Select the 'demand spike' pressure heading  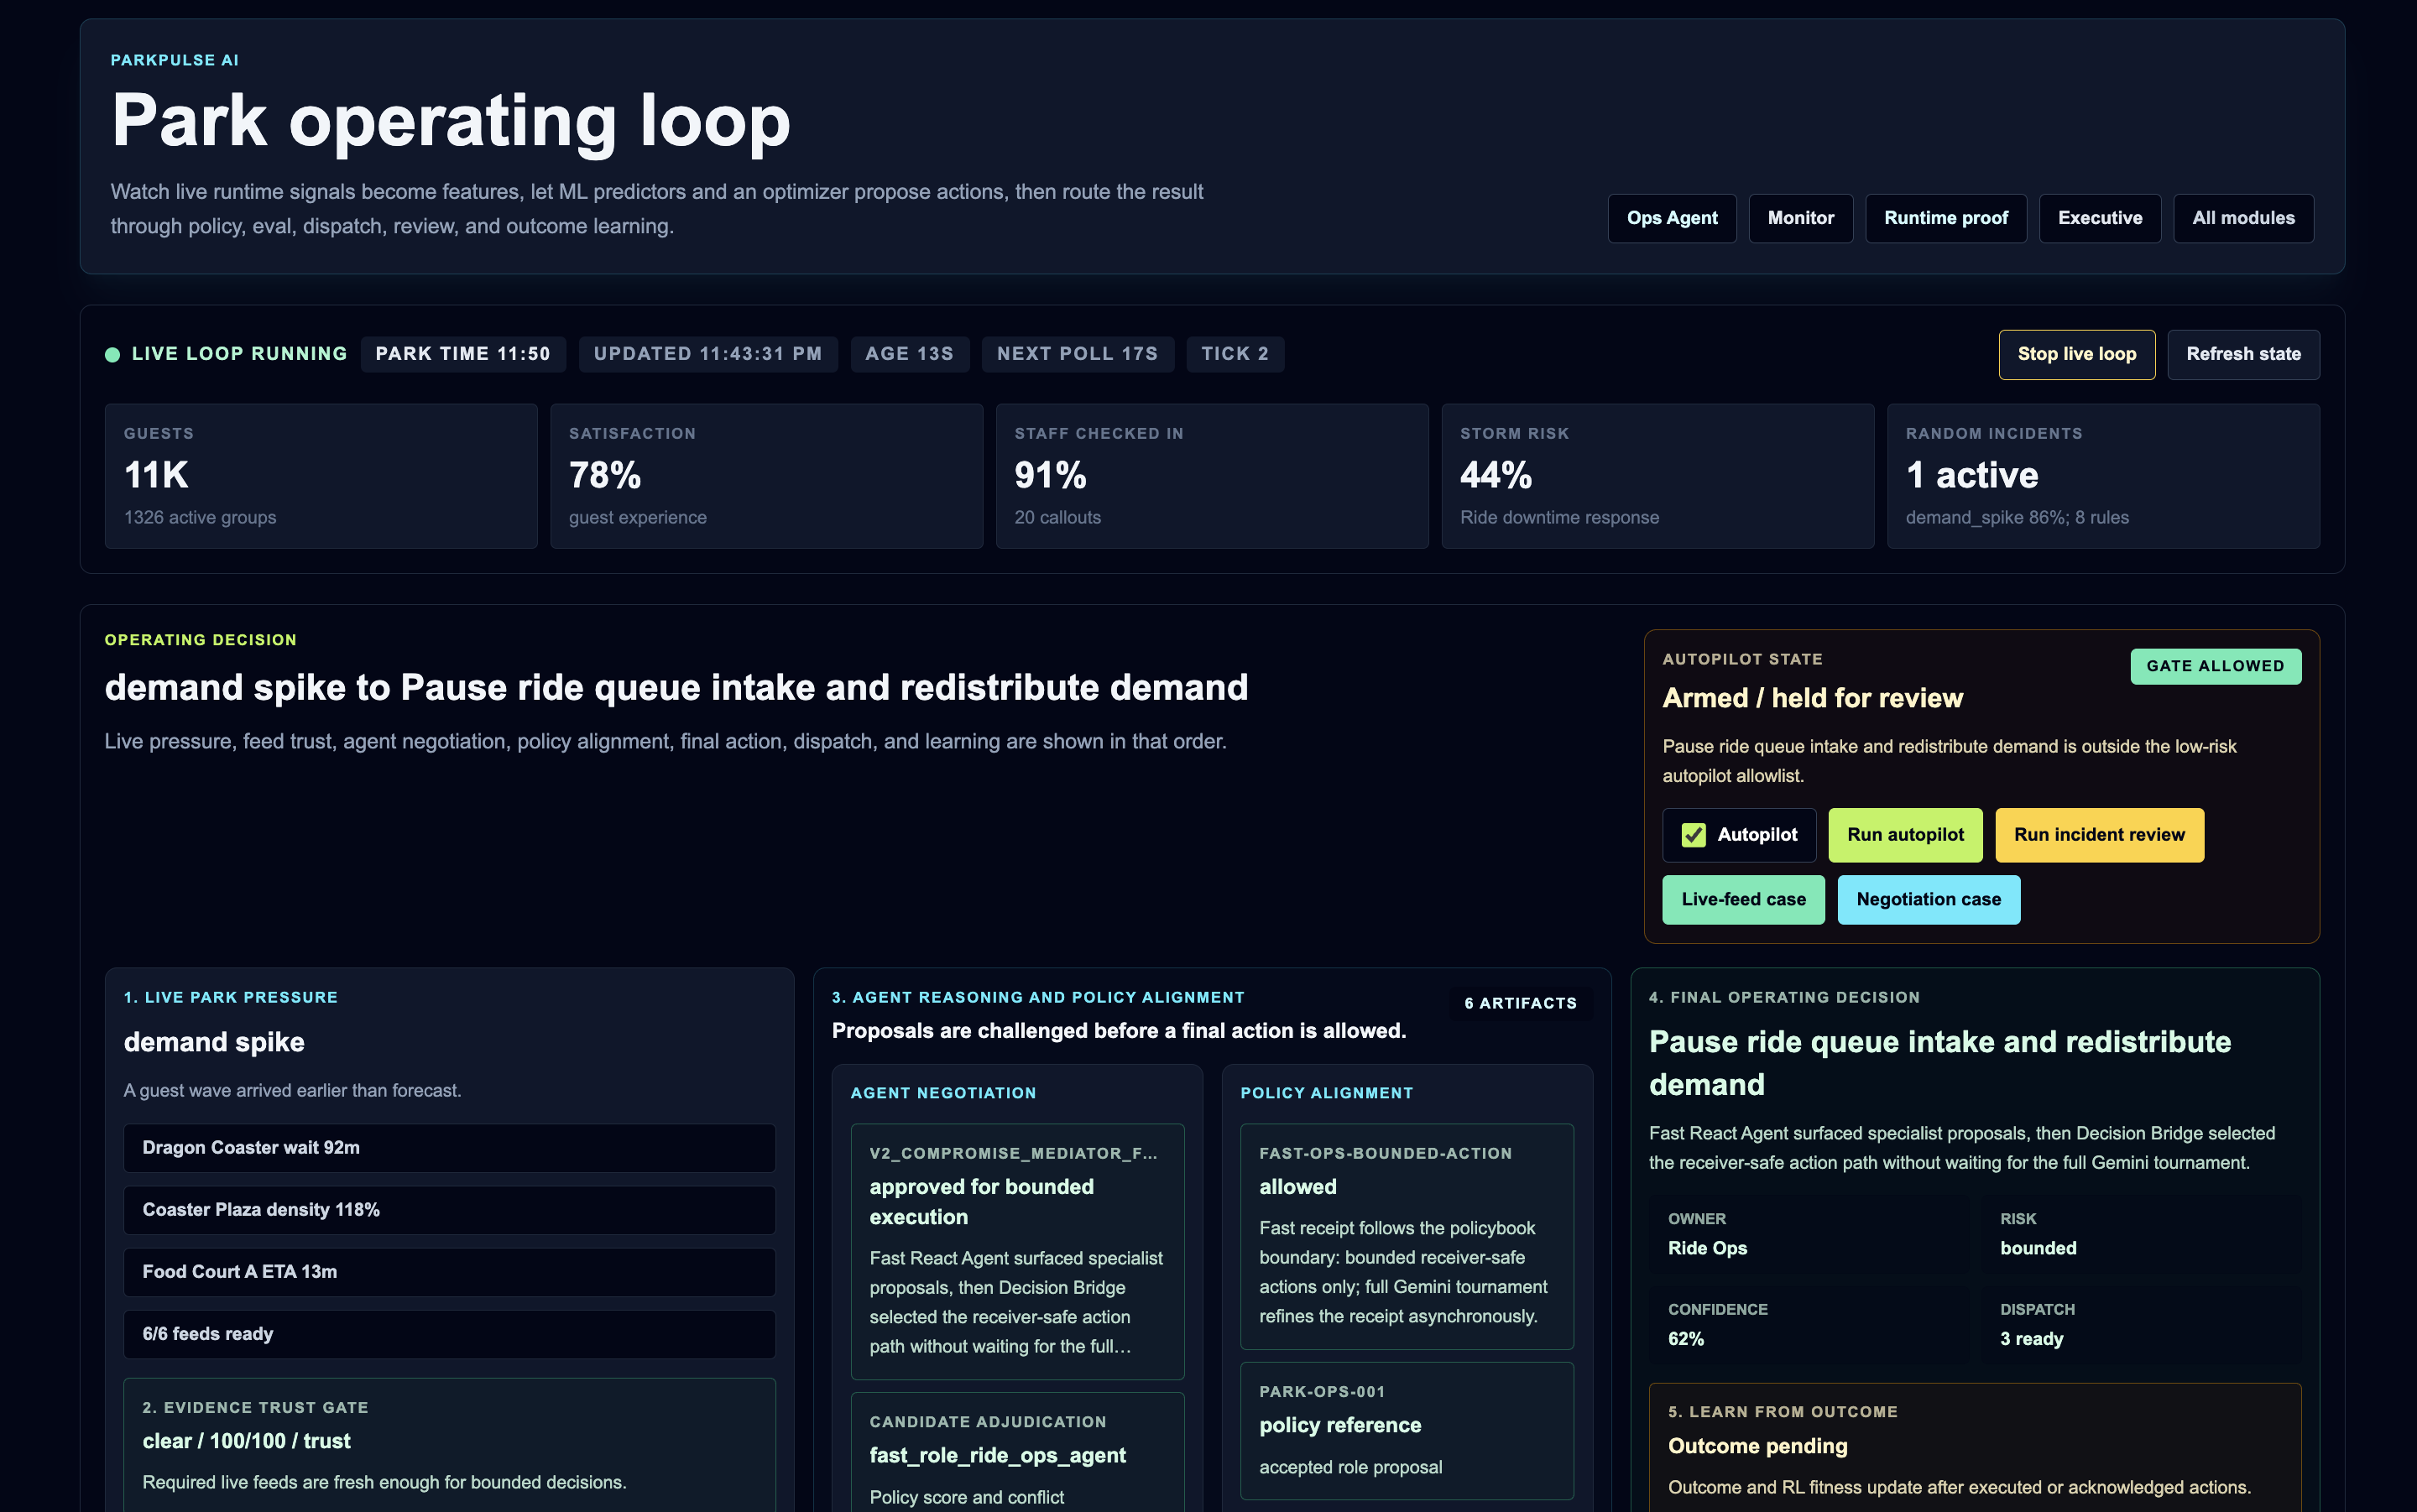214,1042
